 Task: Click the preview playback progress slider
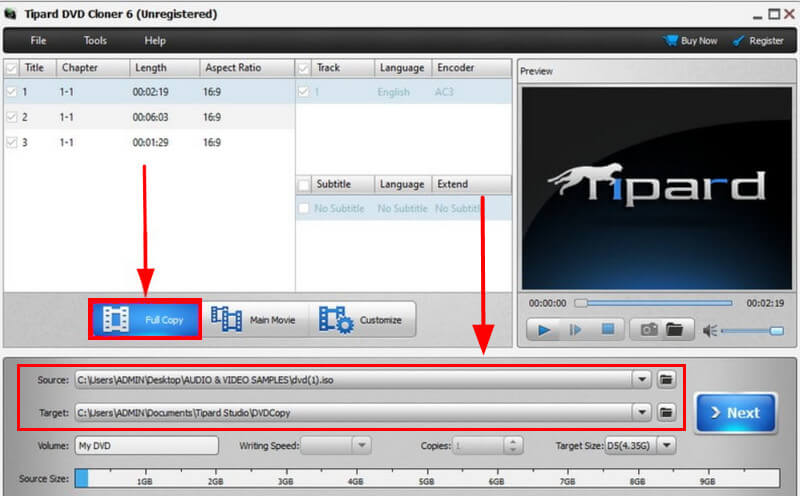654,303
